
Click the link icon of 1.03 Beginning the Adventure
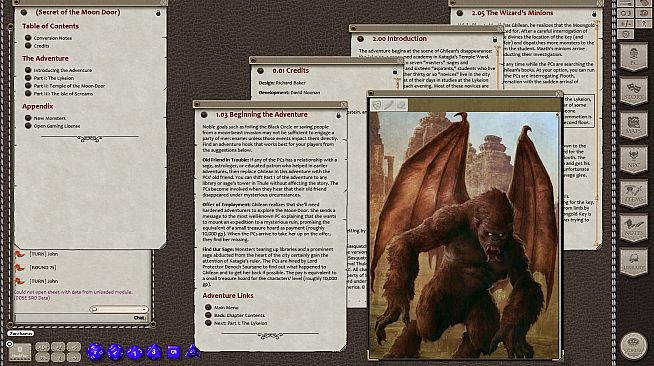pyautogui.click(x=204, y=115)
